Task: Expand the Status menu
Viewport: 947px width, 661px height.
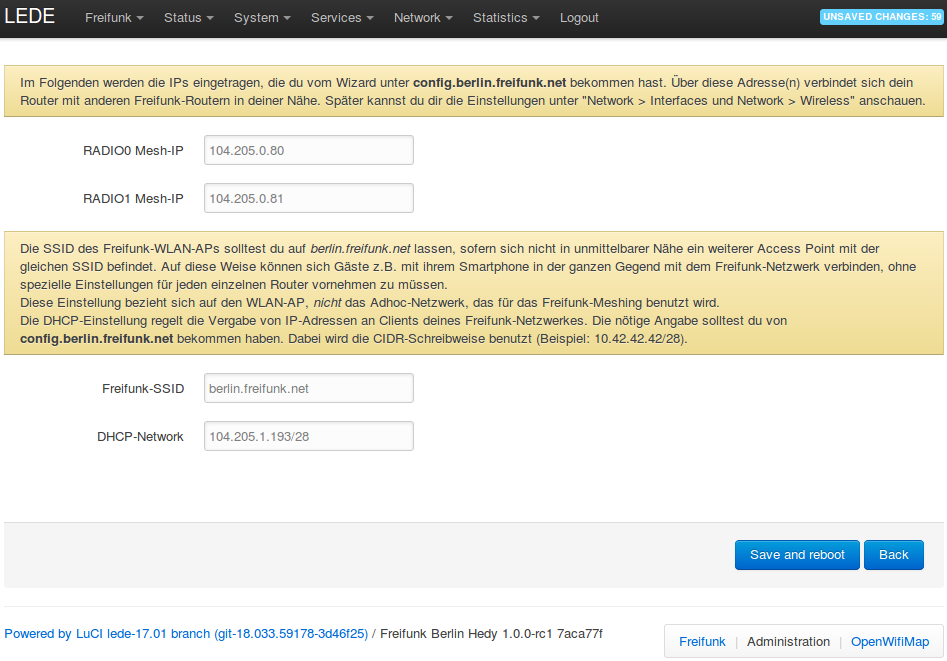Action: (x=189, y=18)
